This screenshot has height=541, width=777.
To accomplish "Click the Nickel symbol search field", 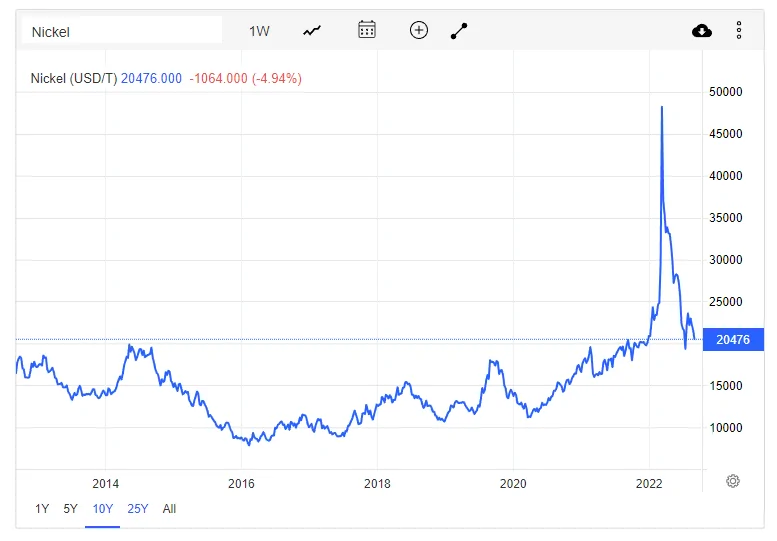I will [x=122, y=32].
